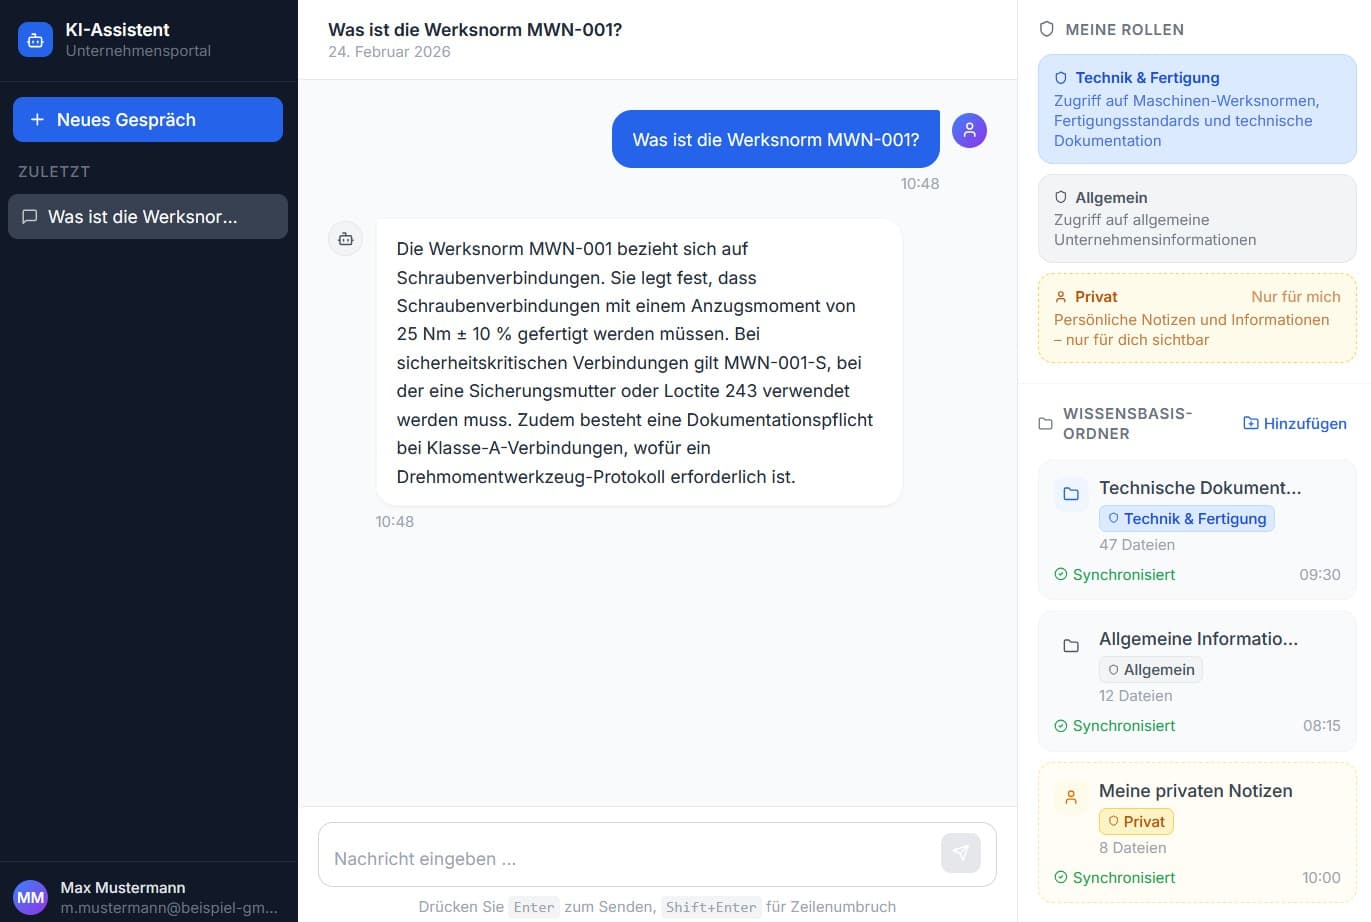Click the KI-Assistent app logo icon
1371x922 pixels.
click(x=35, y=39)
